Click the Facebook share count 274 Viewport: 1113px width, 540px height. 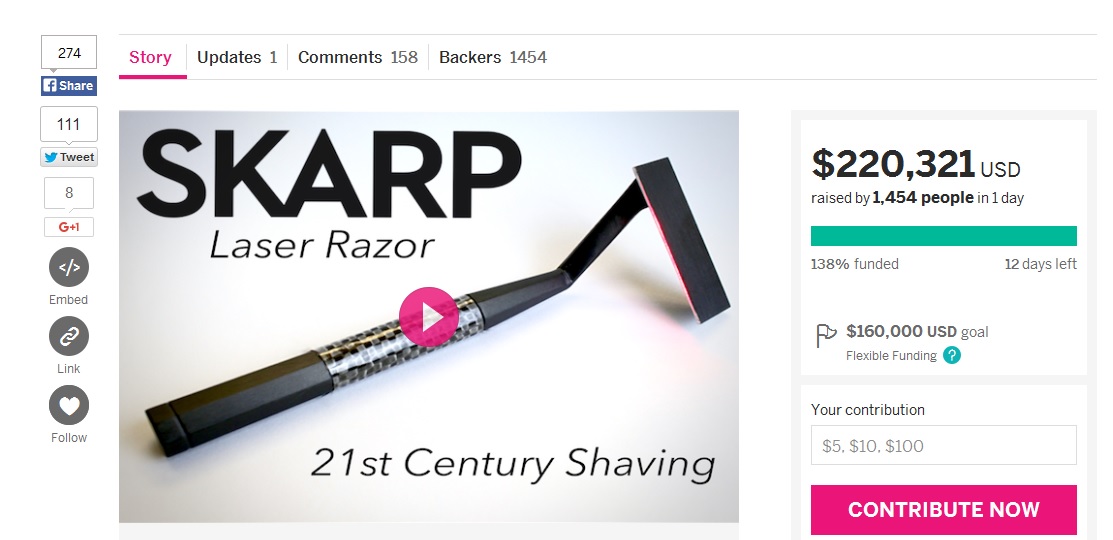pos(69,53)
